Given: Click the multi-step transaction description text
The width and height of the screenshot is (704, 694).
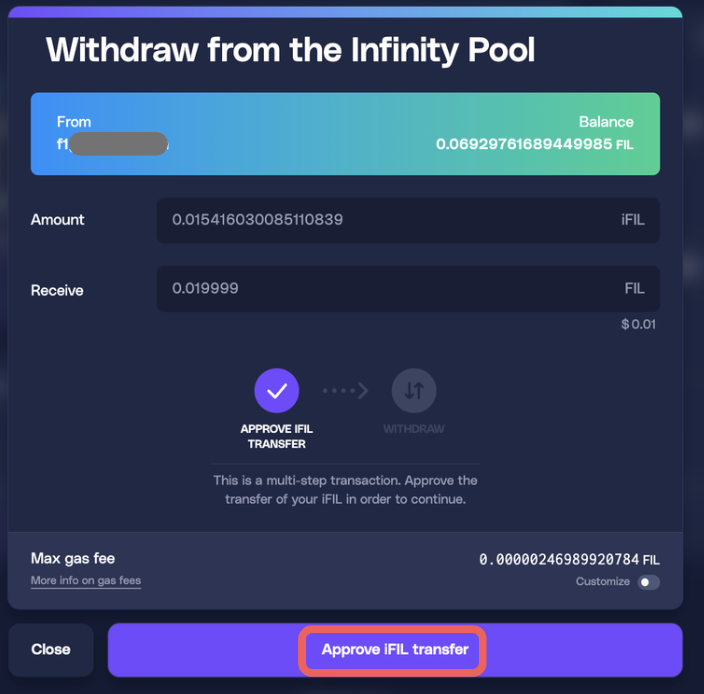Looking at the screenshot, I should [345, 490].
